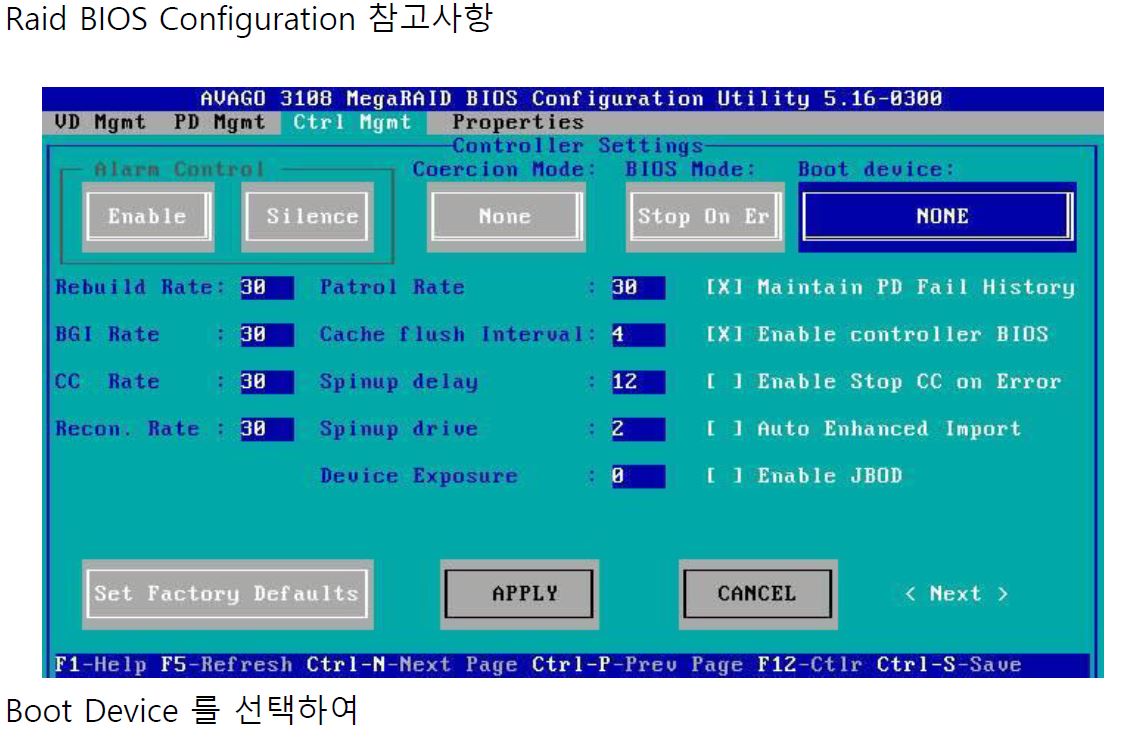Enable the JBOD checkbox
Image resolution: width=1146 pixels, height=740 pixels.
tap(726, 476)
